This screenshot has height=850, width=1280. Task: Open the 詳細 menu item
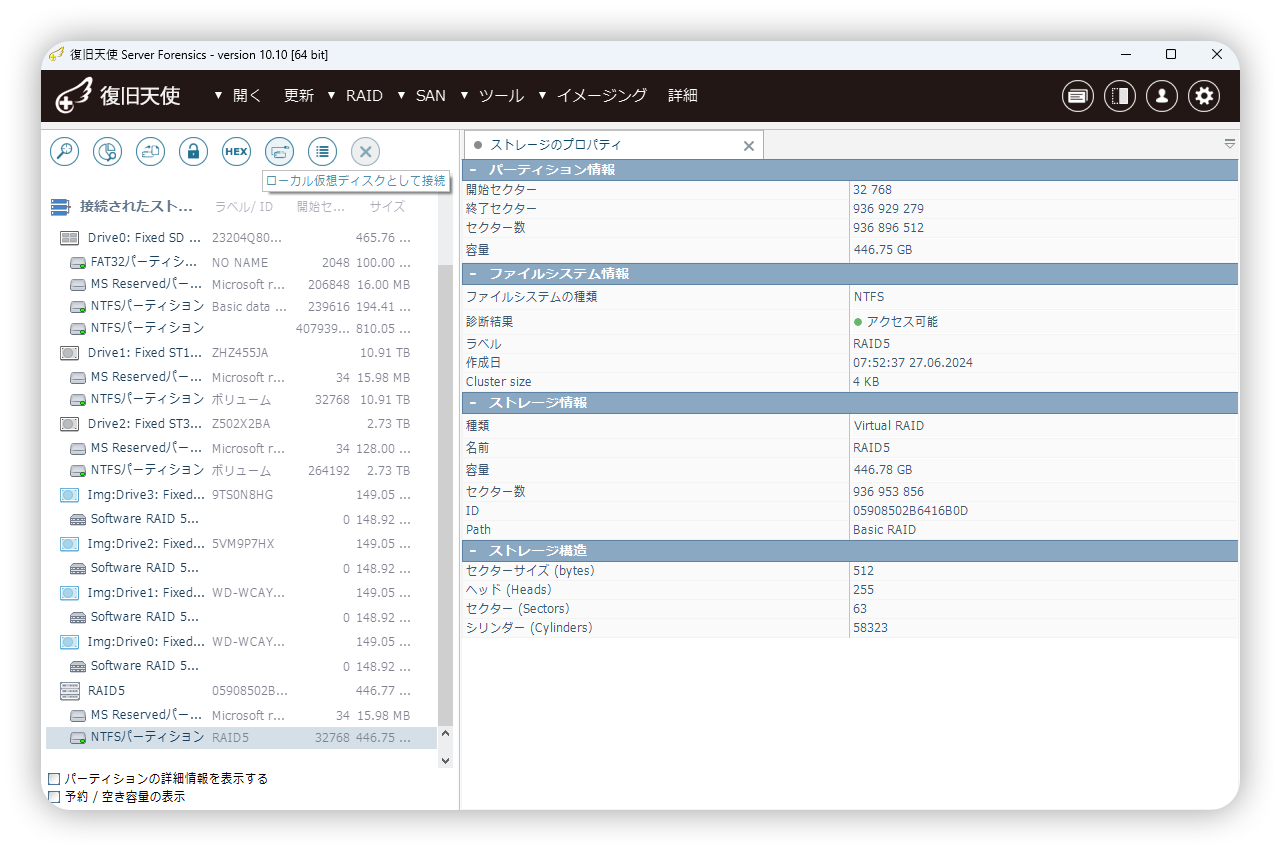click(683, 96)
